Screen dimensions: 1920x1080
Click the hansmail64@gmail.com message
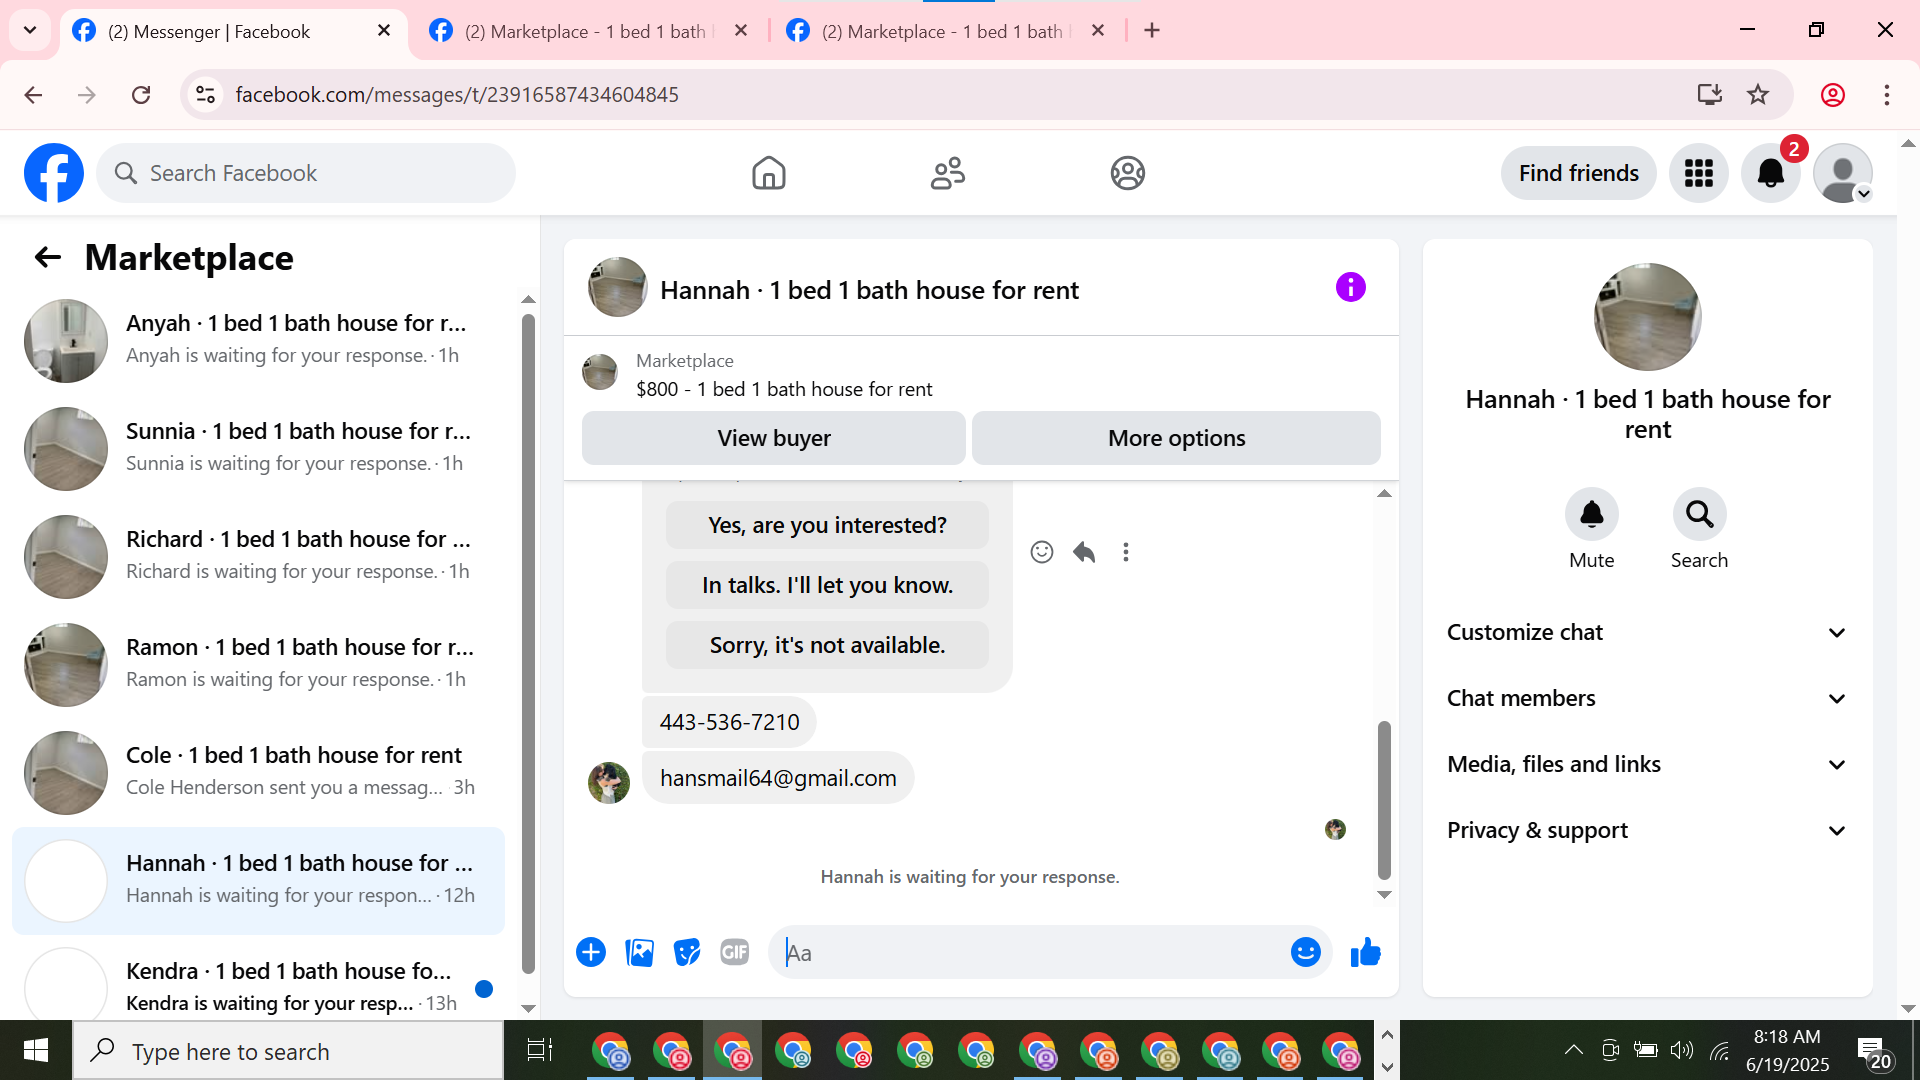pos(778,778)
